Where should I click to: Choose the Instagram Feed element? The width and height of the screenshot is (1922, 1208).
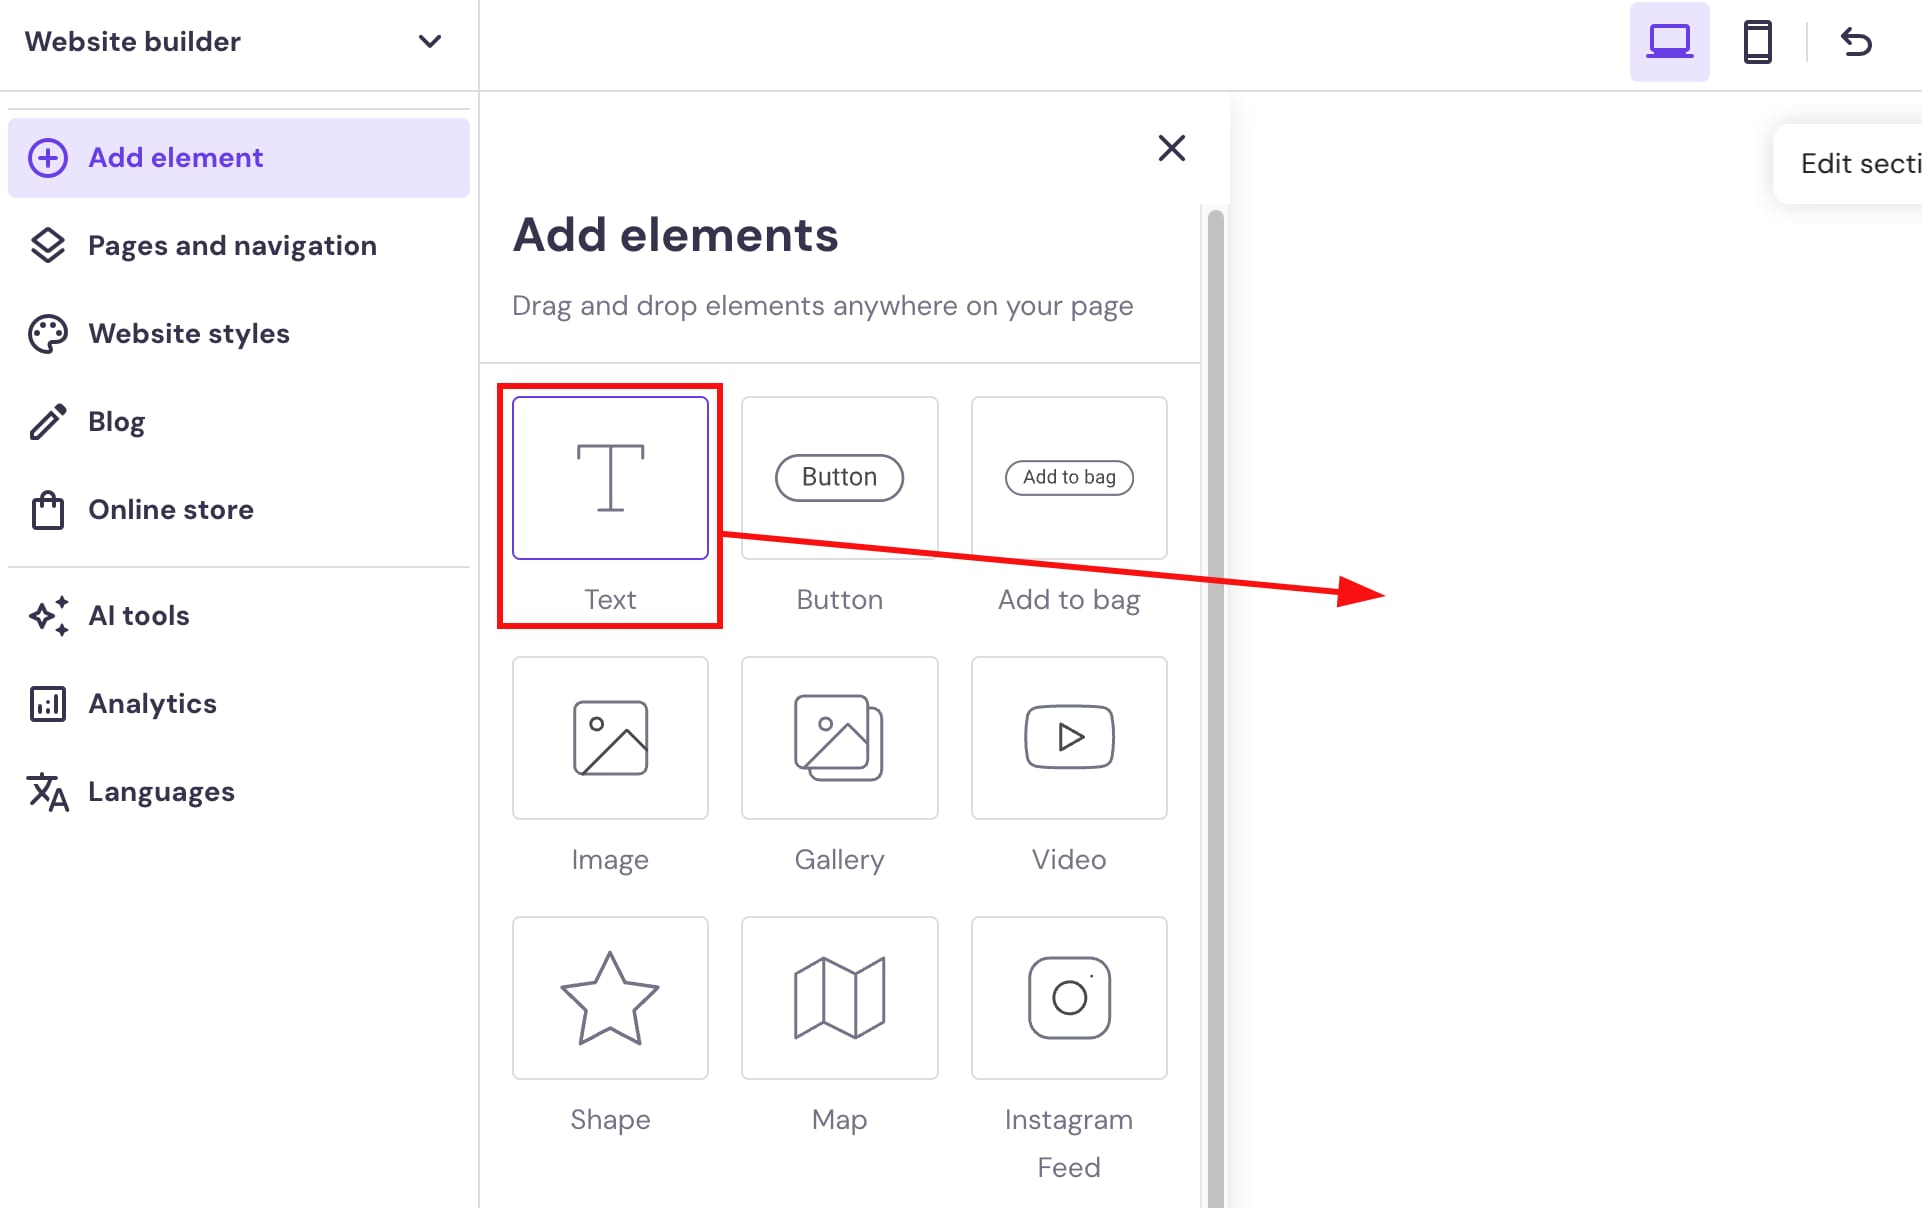[1068, 998]
